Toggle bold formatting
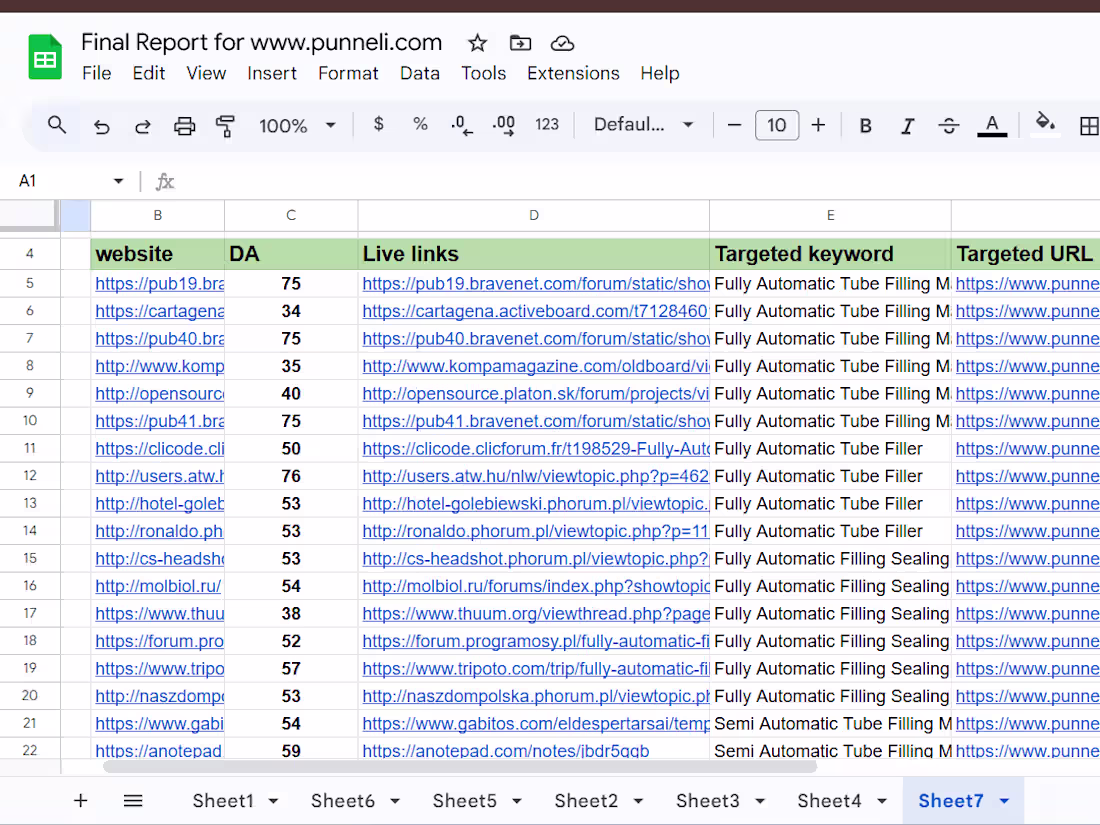Image resolution: width=1100 pixels, height=825 pixels. (866, 125)
